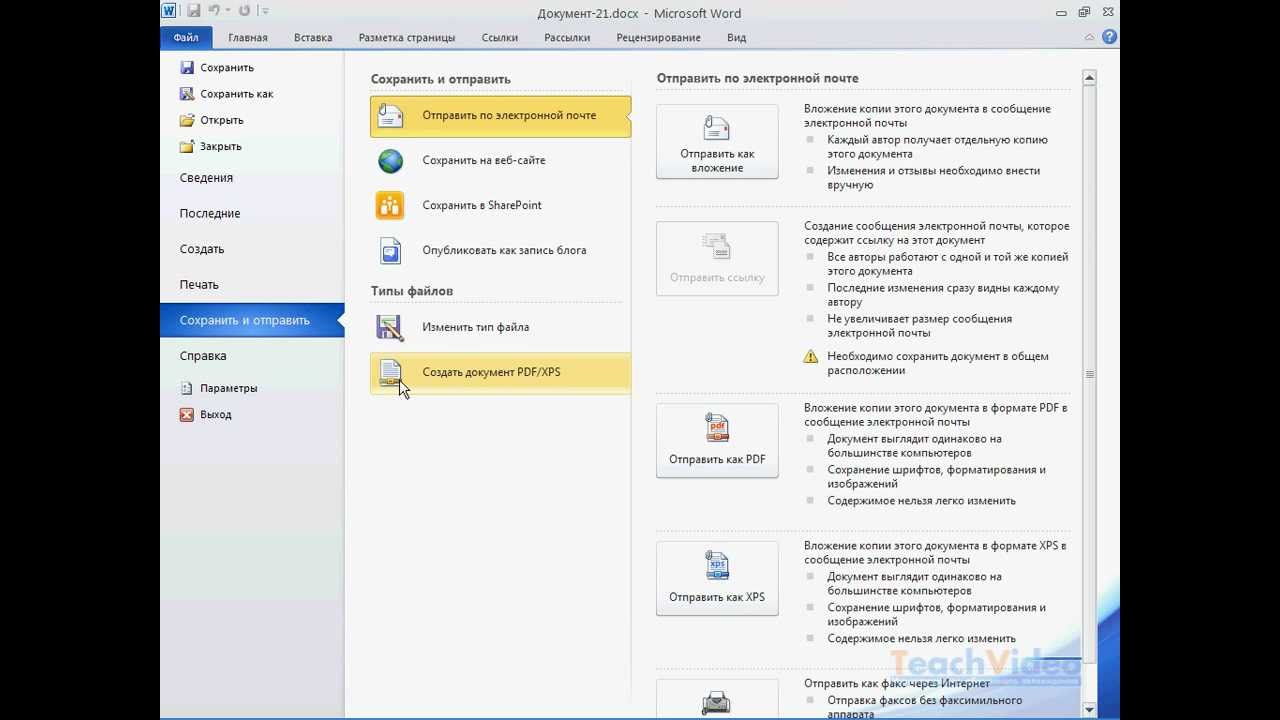This screenshot has height=720, width=1280.
Task: Click the vertical scrollbar thumb
Action: [1089, 374]
